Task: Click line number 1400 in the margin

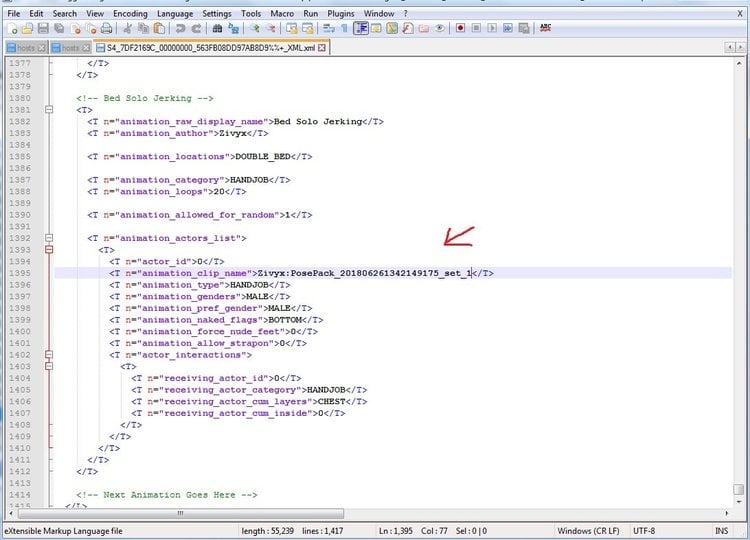Action: click(x=20, y=331)
